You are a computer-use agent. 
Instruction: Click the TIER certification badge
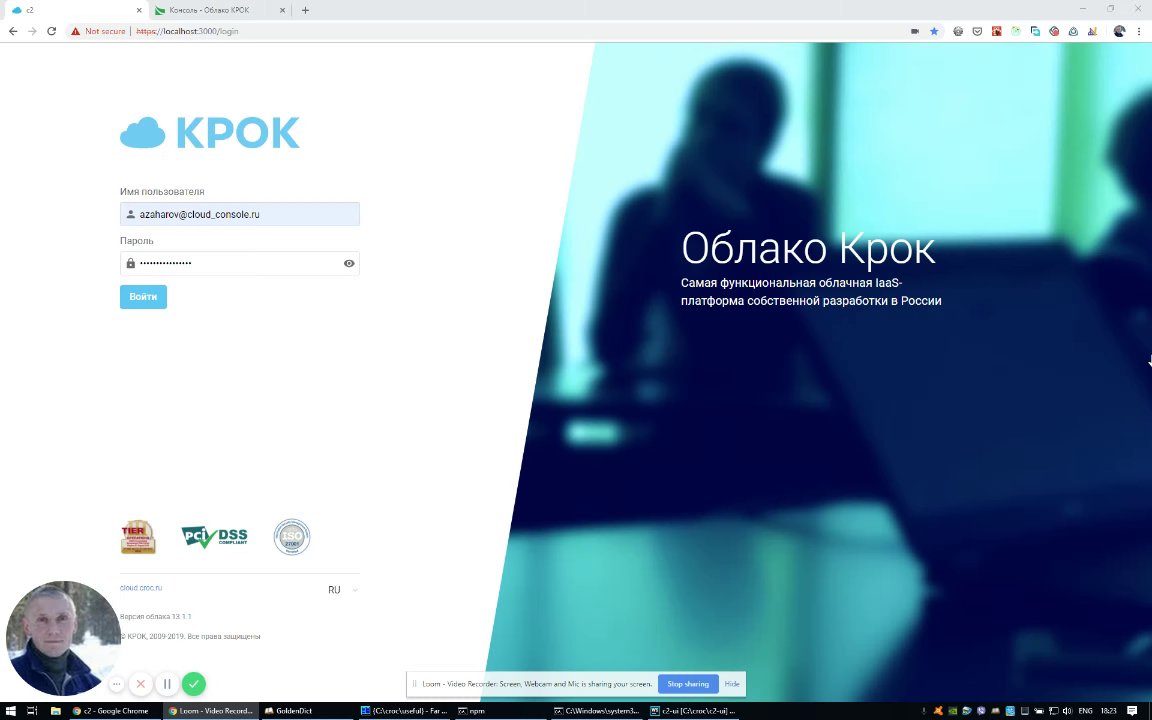(x=138, y=537)
